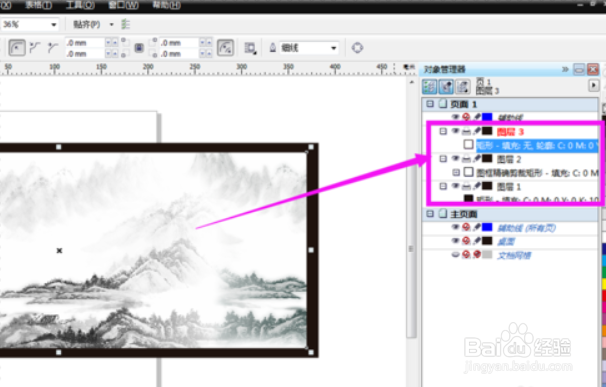Viewport: 606px width, 387px height.
Task: Toggle print icon on 页面 1 辅助线 layer
Action: [x=466, y=117]
